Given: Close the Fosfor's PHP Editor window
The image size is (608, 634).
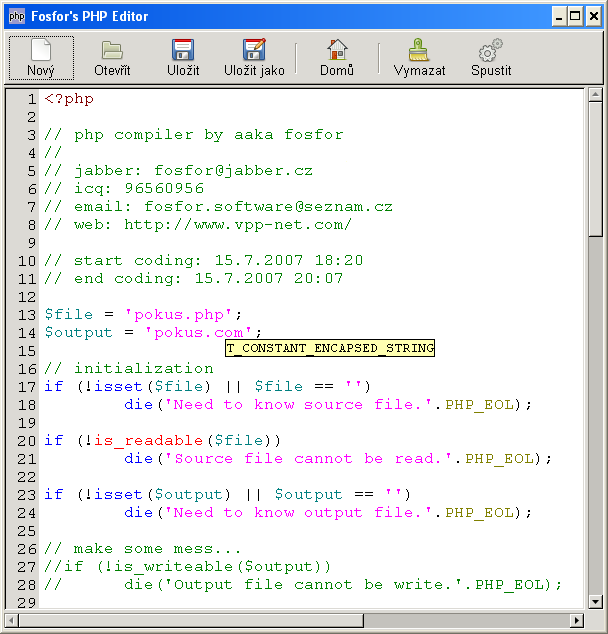Looking at the screenshot, I should point(593,17).
